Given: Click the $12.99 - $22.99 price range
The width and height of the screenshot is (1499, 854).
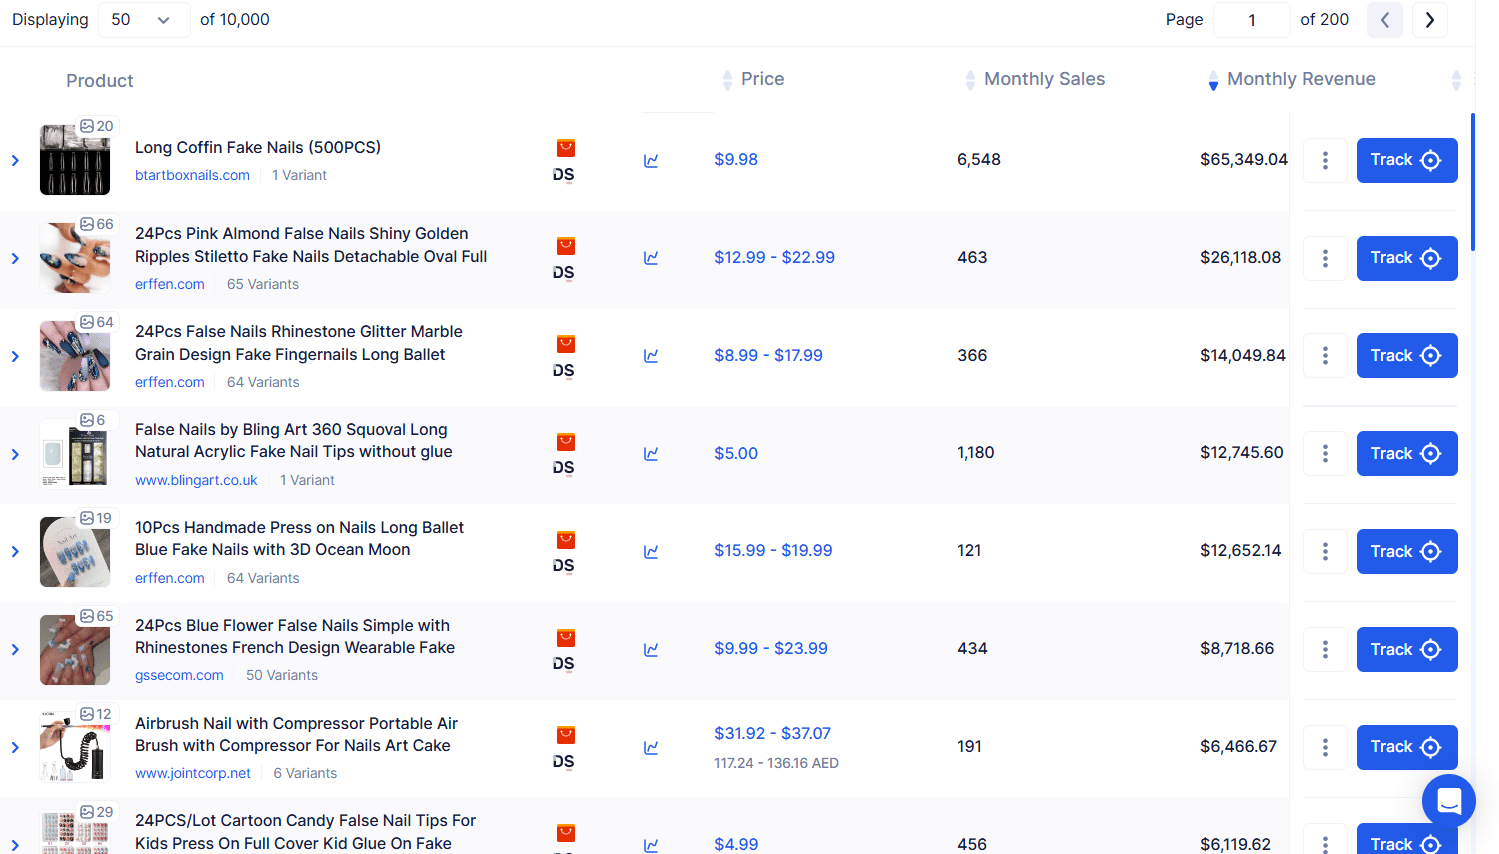Looking at the screenshot, I should click(x=774, y=258).
